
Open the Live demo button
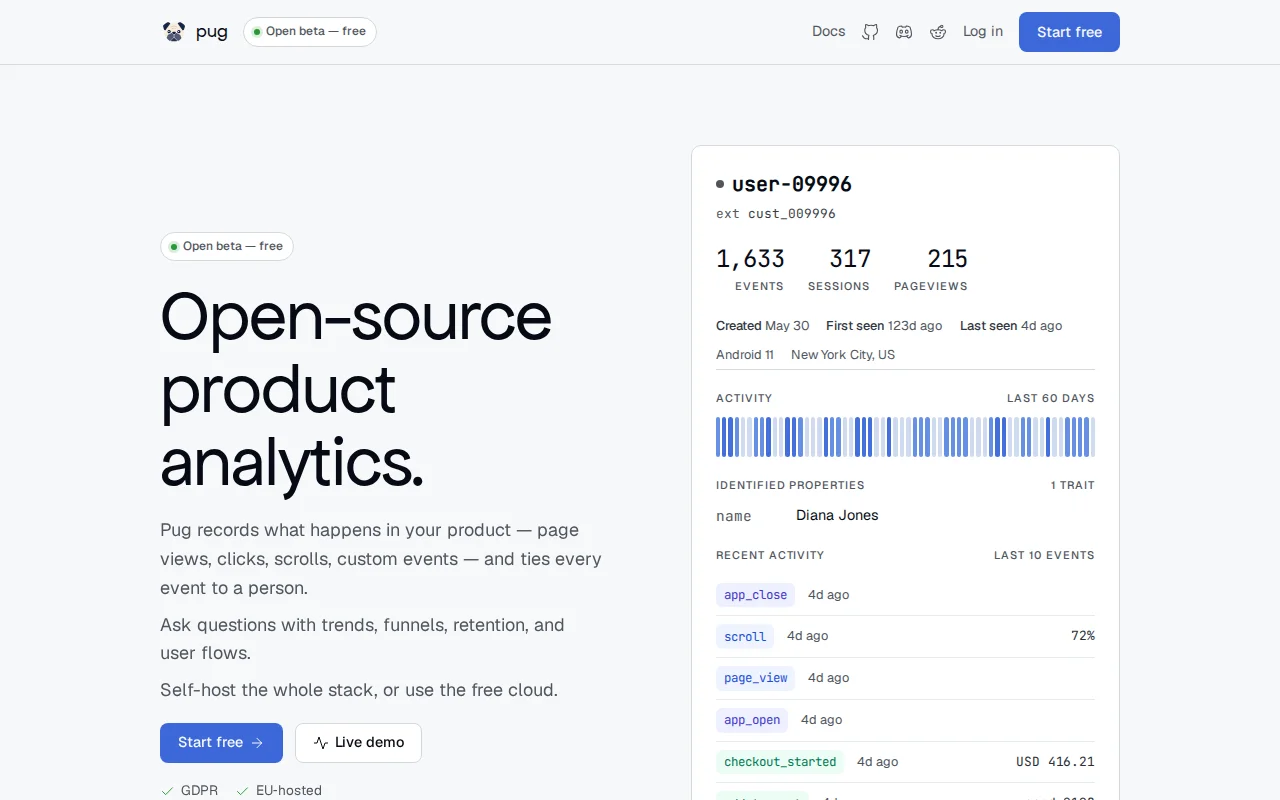(x=358, y=743)
